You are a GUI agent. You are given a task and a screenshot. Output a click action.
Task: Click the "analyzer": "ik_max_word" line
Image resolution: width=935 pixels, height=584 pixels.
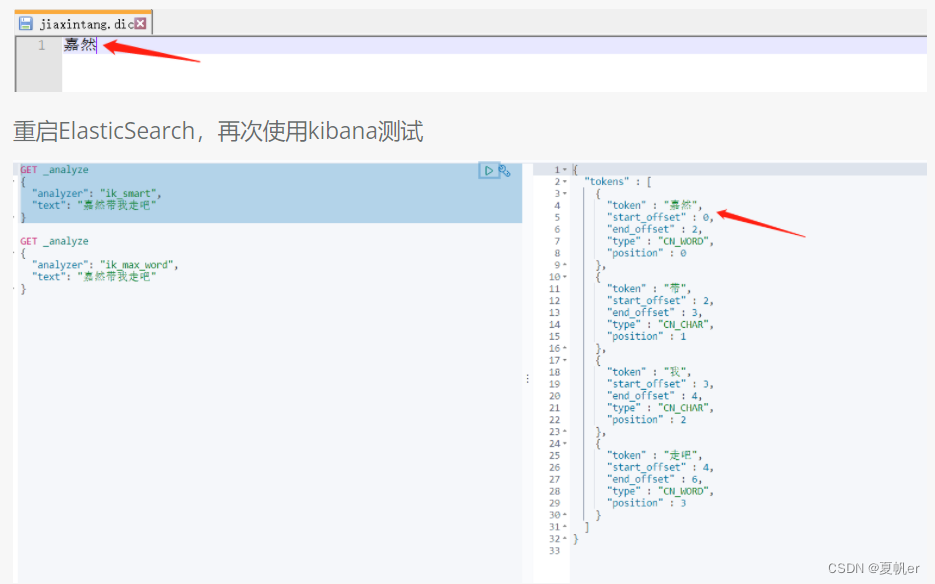105,265
